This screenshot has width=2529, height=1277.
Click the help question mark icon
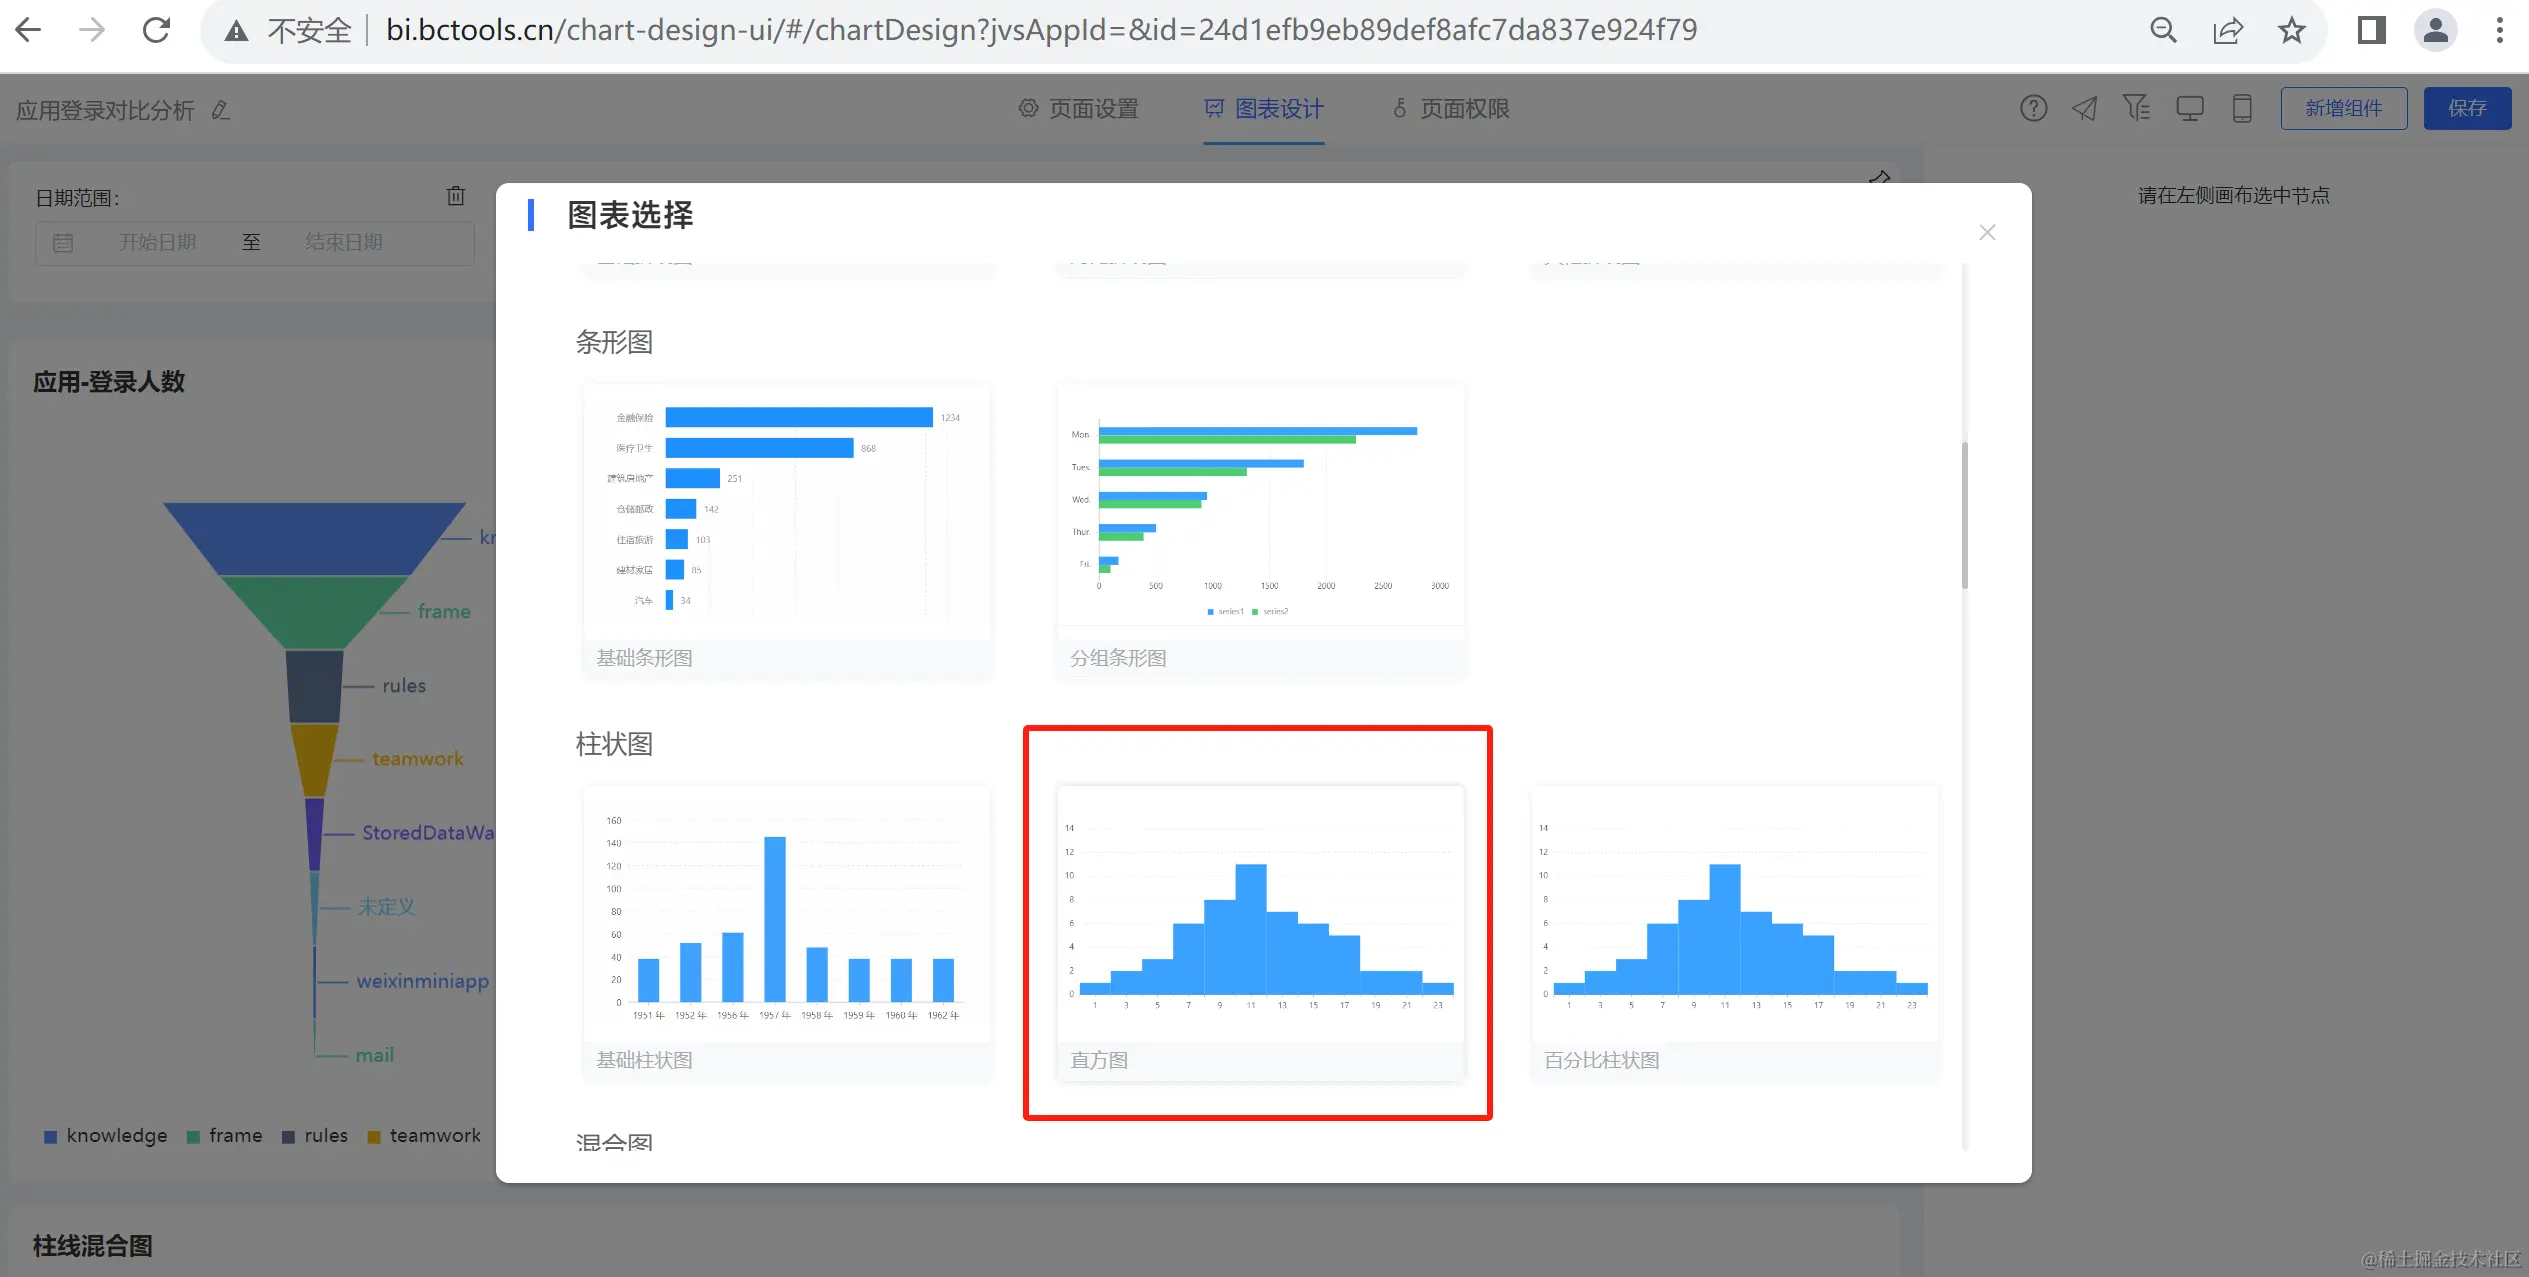point(2033,108)
